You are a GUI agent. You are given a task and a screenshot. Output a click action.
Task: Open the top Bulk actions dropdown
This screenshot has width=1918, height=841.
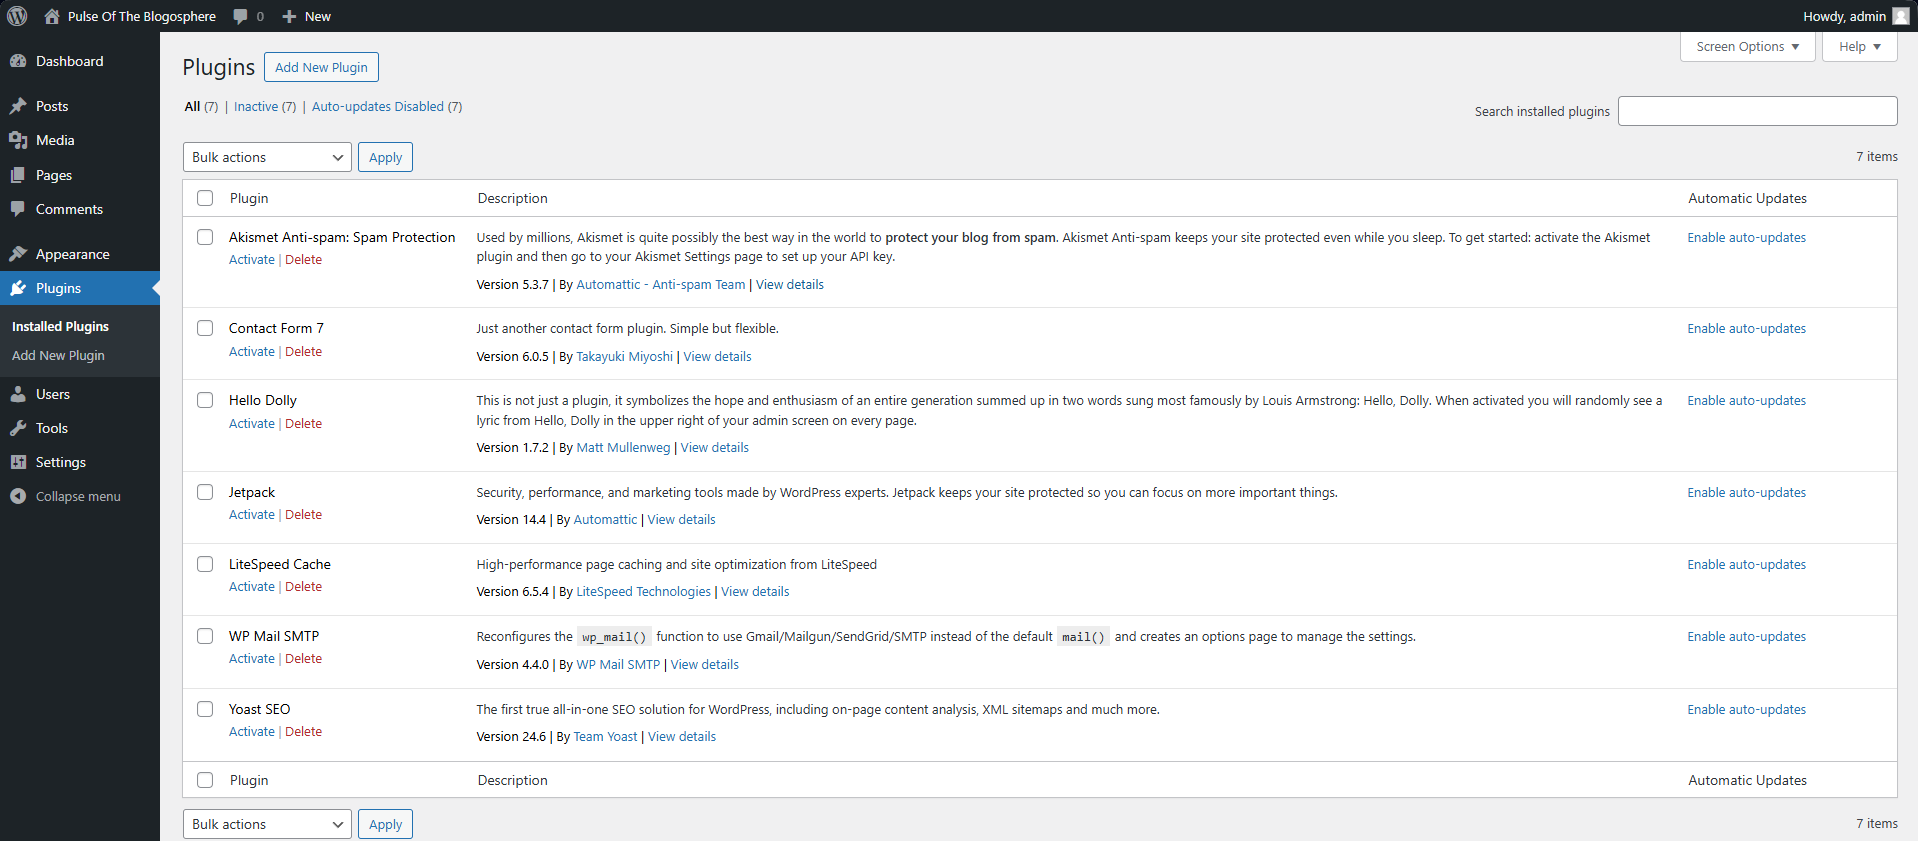coord(267,157)
